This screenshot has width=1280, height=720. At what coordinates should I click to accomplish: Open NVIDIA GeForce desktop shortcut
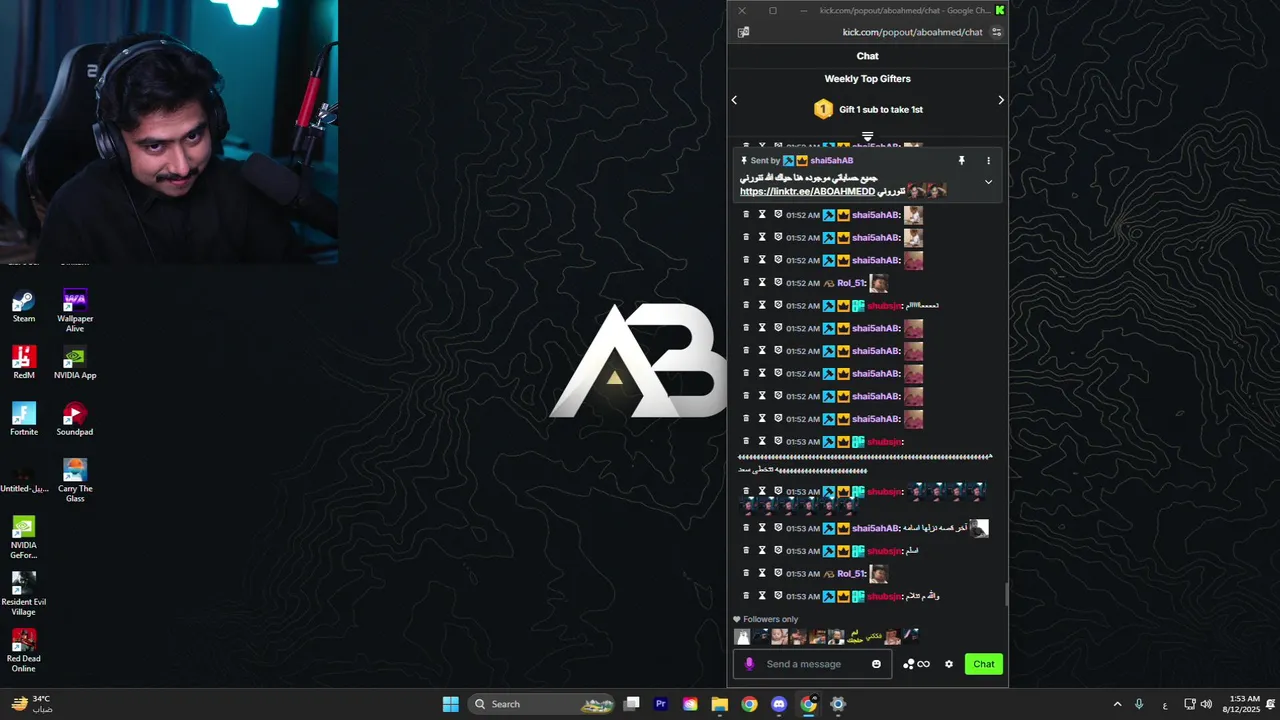tap(24, 538)
